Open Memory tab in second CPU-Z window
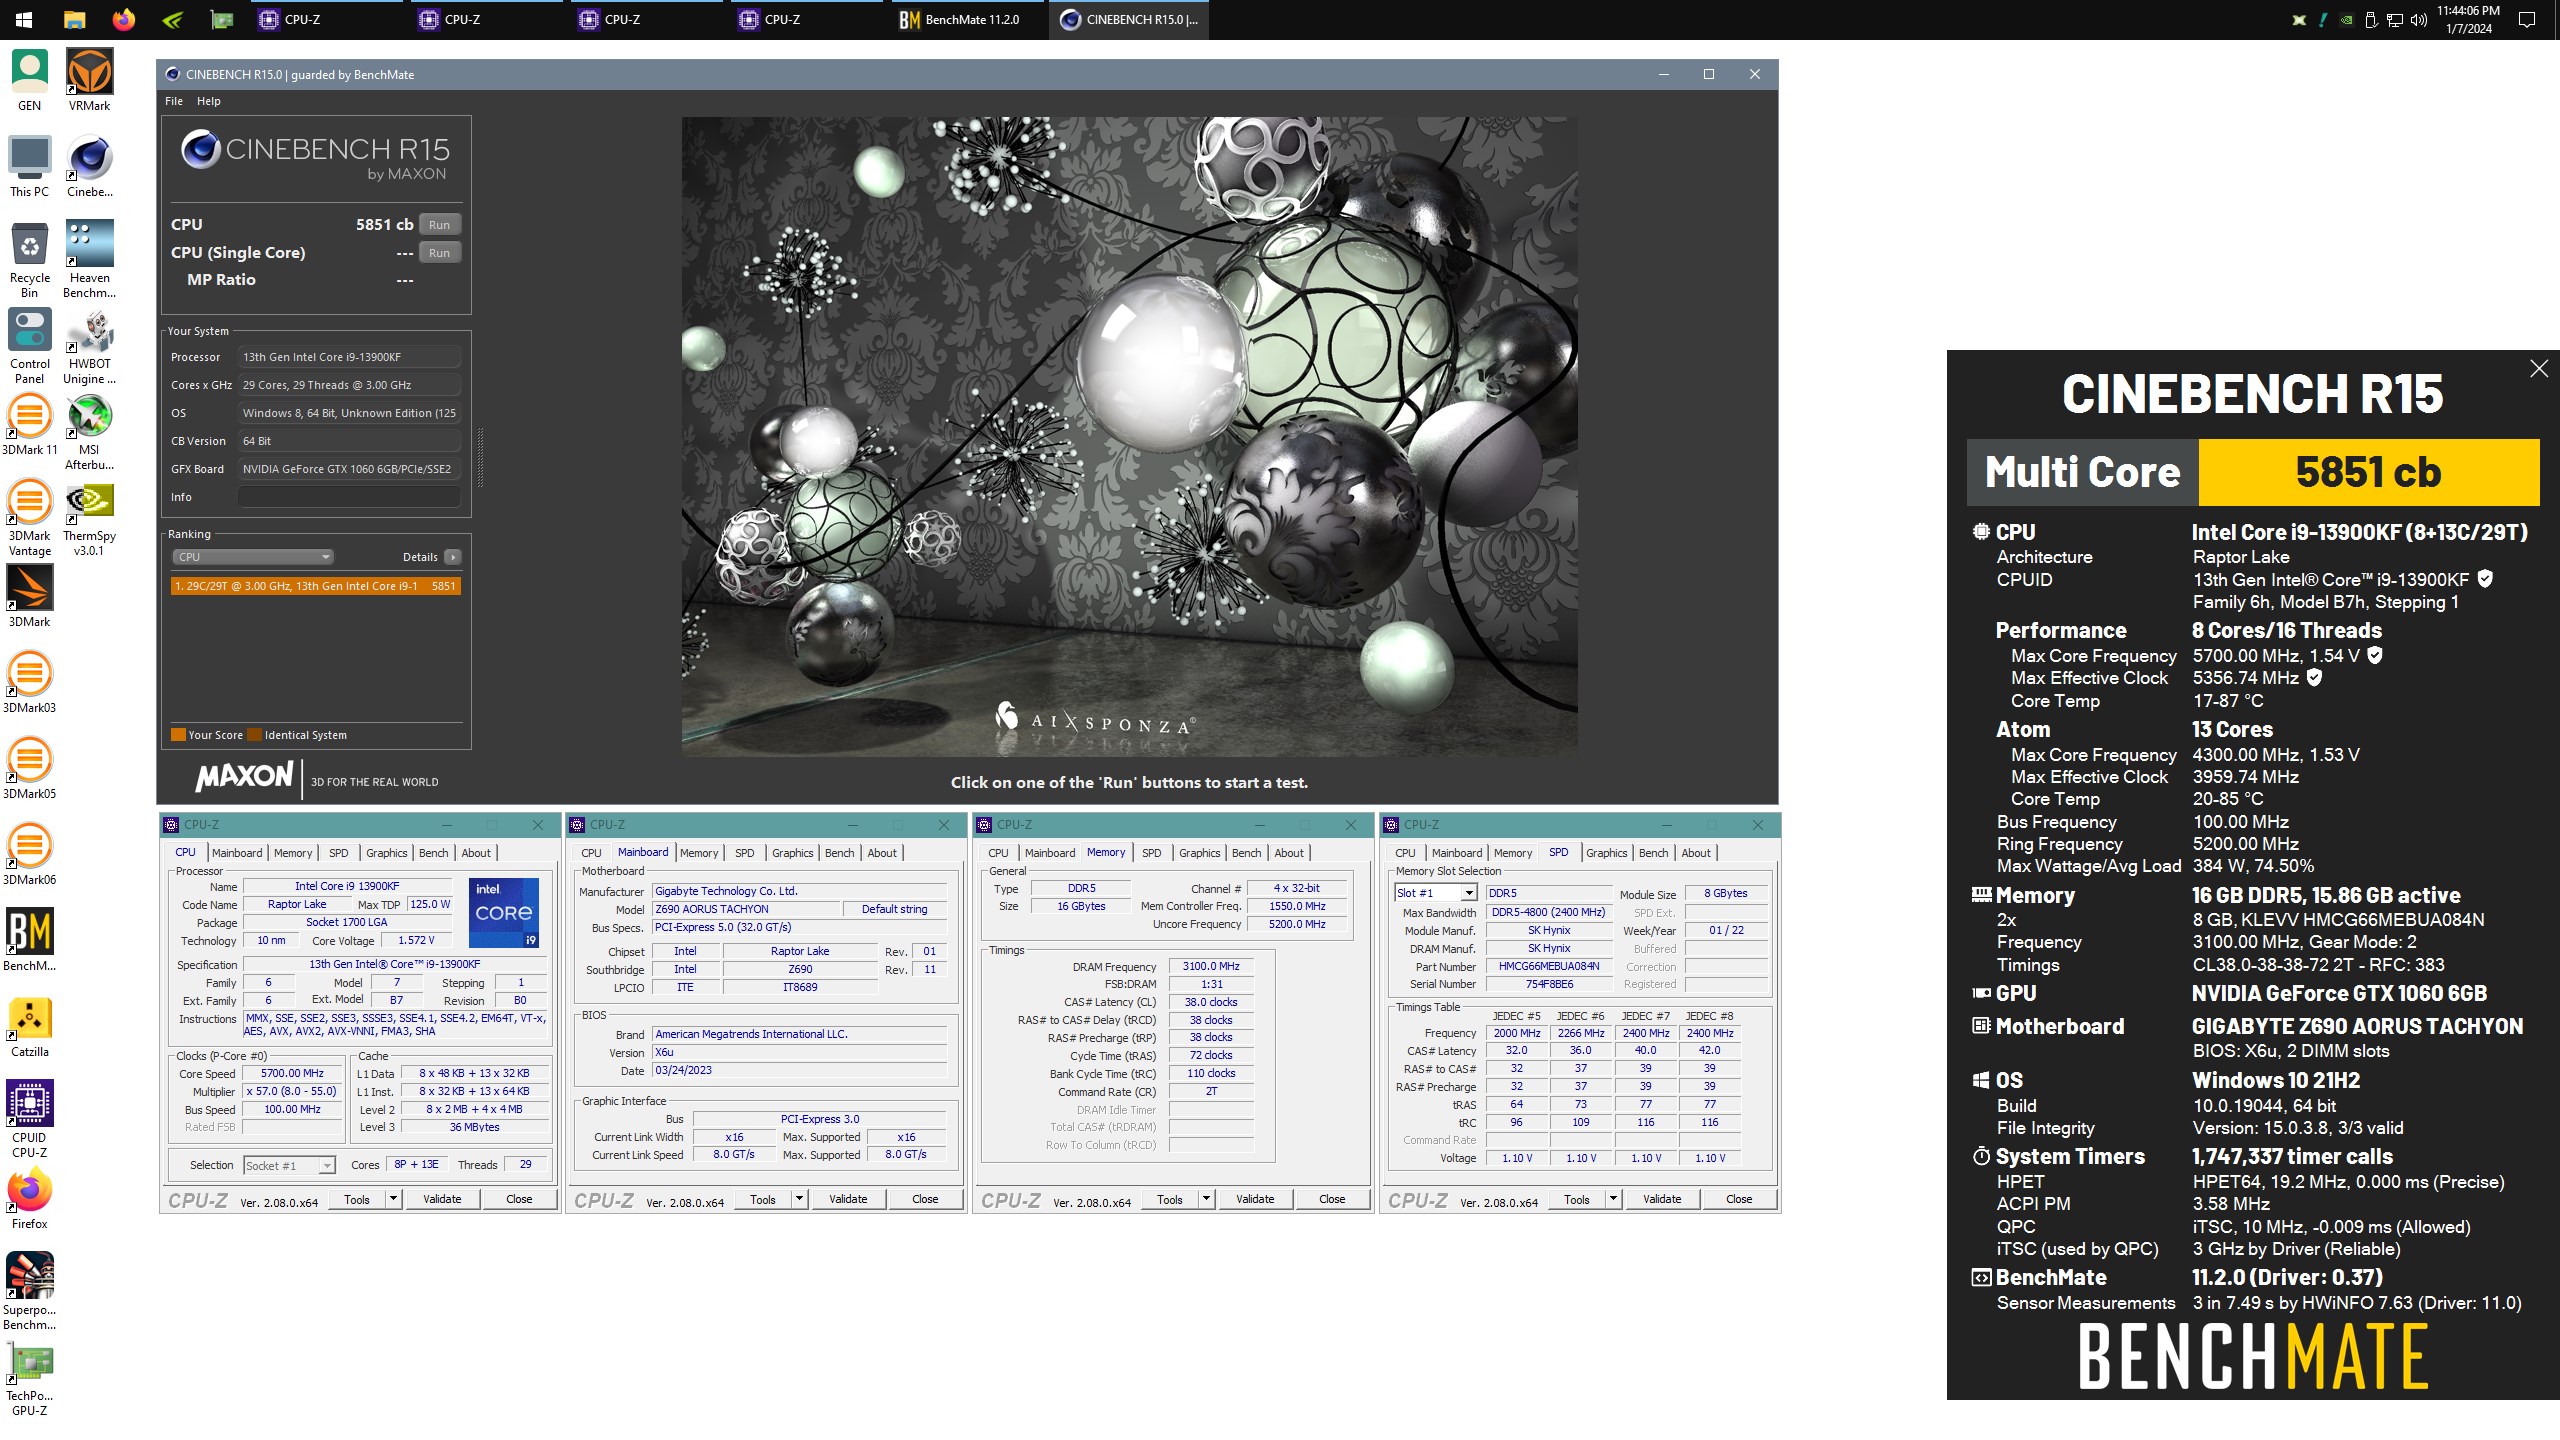Screen dimensions: 2560x1440 point(699,853)
